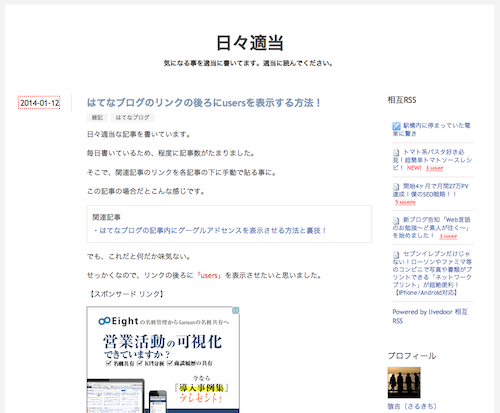Click paragraph この記事の場合だとこんな感じです。
500x413 pixels.
146,191
